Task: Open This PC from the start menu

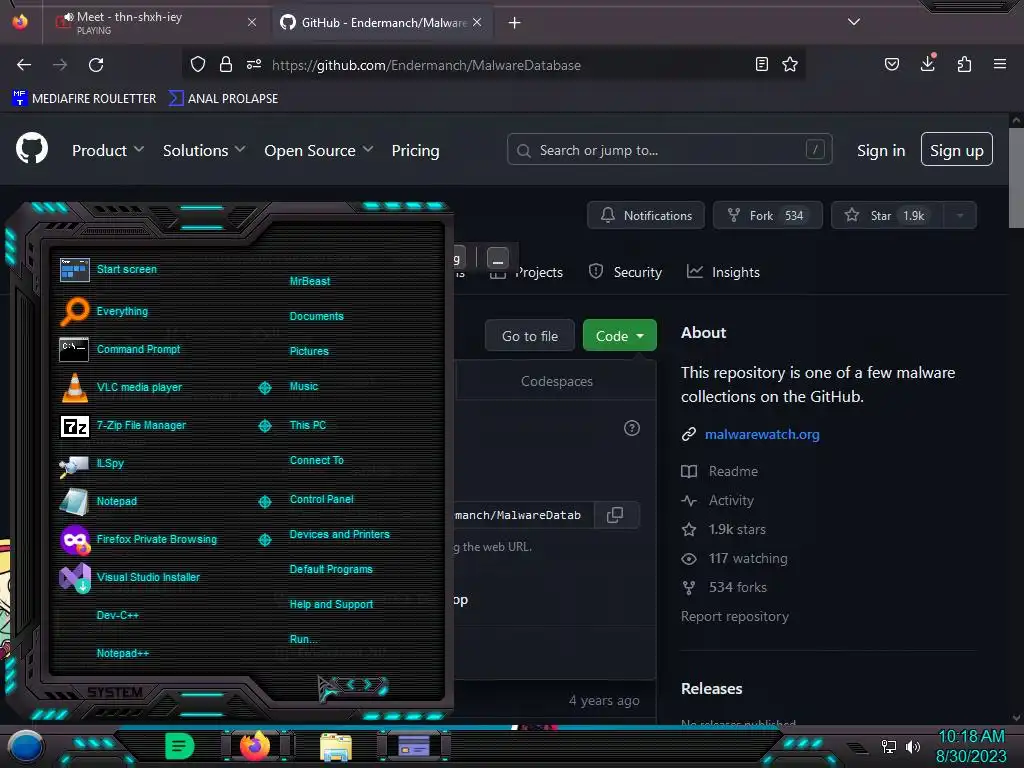Action: tap(308, 425)
